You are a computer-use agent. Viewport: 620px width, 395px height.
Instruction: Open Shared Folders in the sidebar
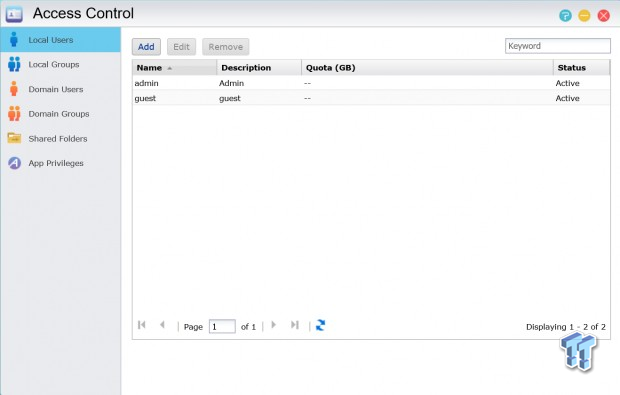pos(57,139)
